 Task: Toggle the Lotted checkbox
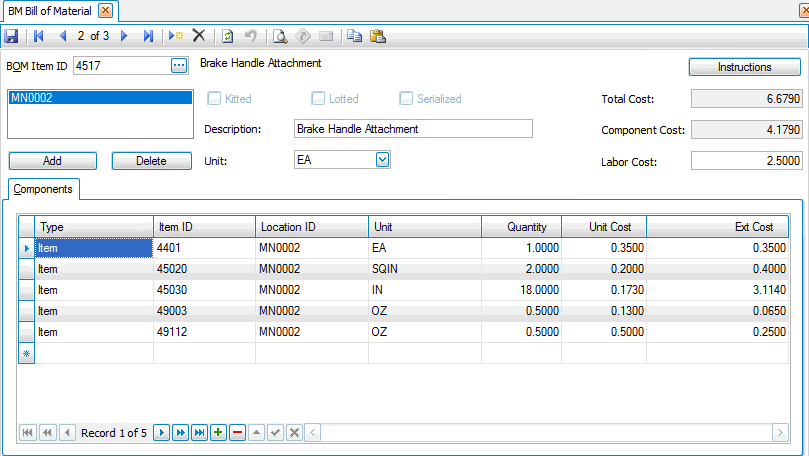coord(318,99)
